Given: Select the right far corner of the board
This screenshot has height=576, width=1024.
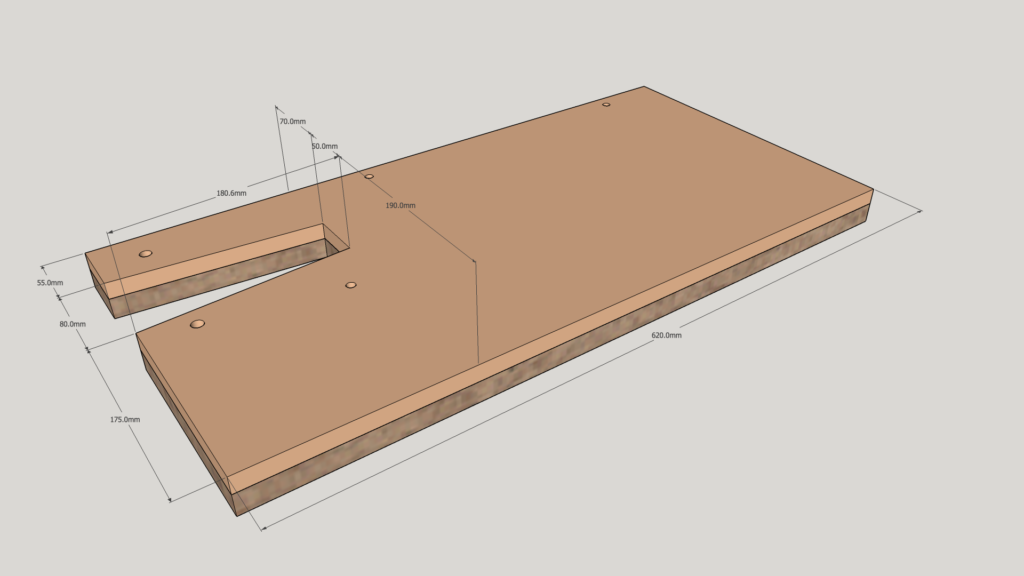Looking at the screenshot, I should click(x=873, y=189).
